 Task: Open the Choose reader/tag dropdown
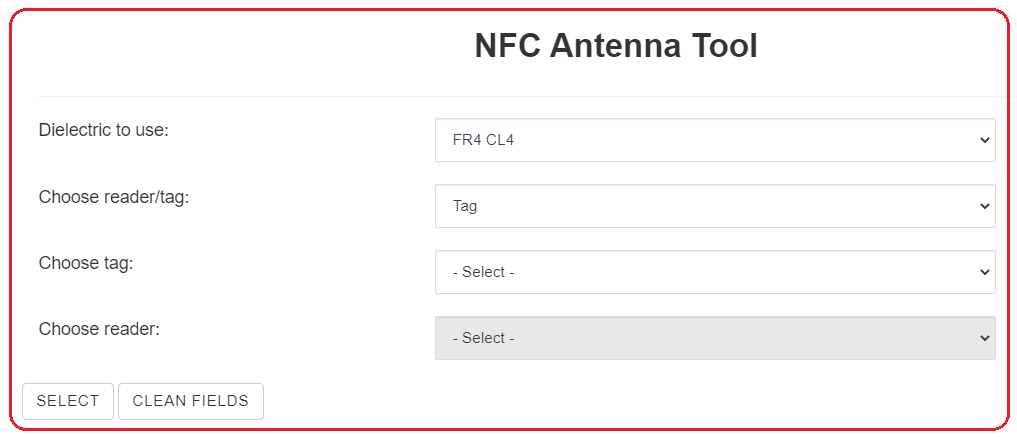point(714,206)
